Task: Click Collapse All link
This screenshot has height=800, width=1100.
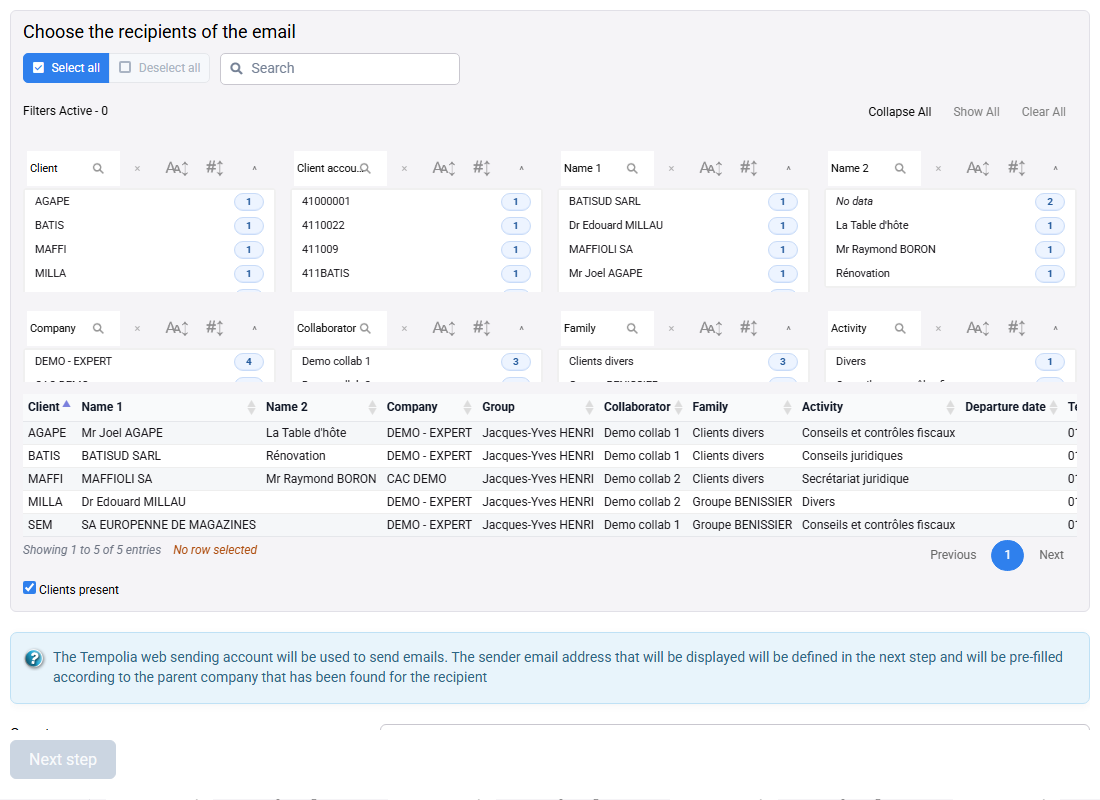Action: coord(899,112)
